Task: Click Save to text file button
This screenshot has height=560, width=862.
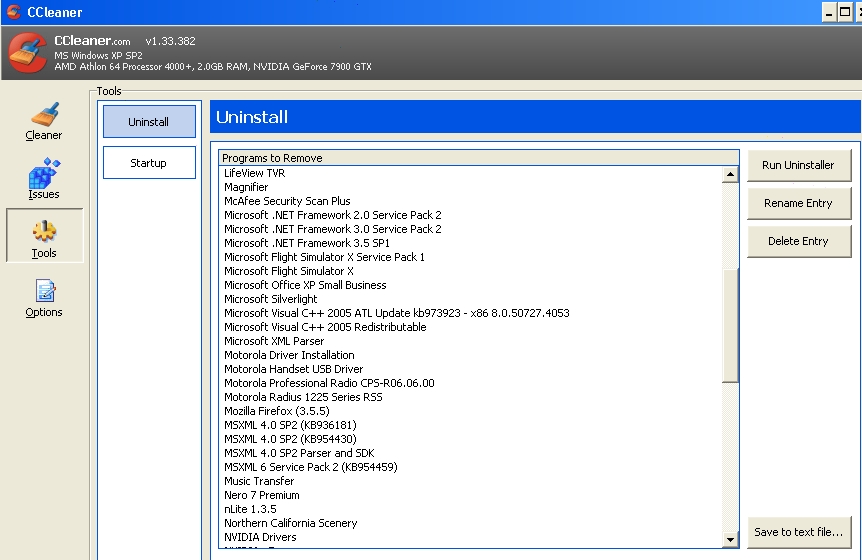Action: point(798,532)
